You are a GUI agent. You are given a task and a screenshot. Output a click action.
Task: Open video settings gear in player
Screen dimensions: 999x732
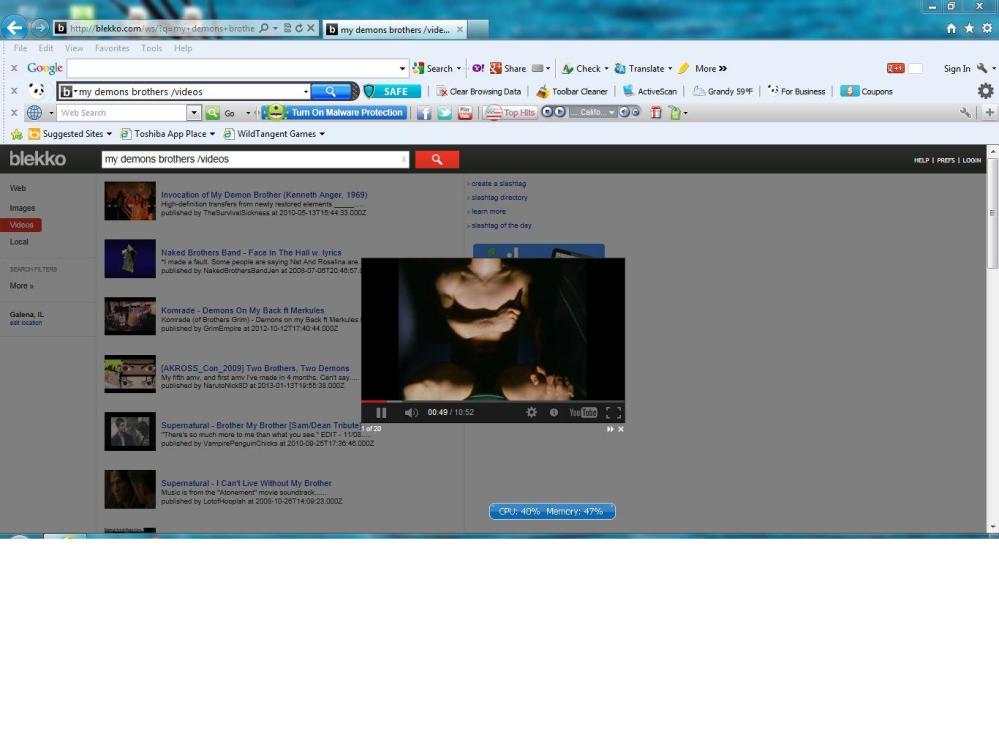(531, 413)
